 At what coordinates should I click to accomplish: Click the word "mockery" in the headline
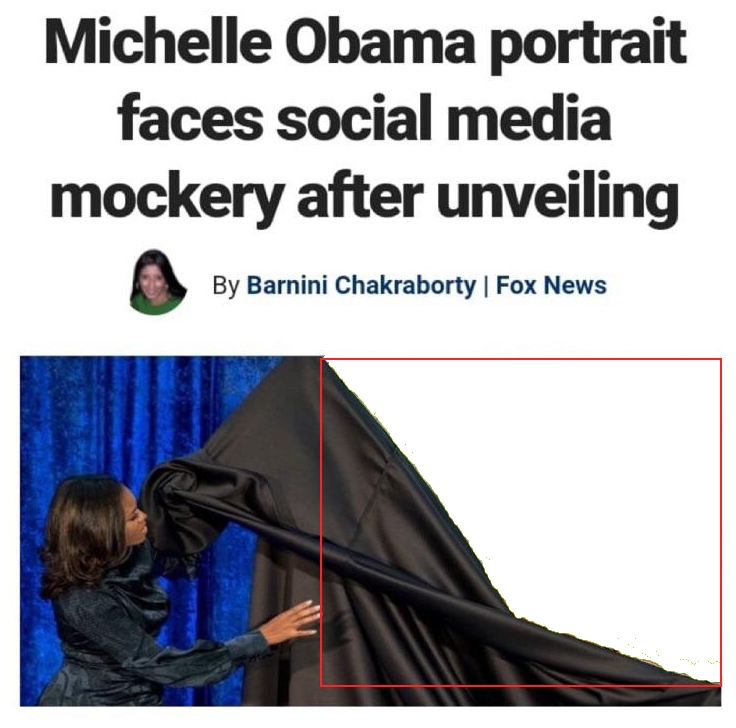[x=167, y=197]
